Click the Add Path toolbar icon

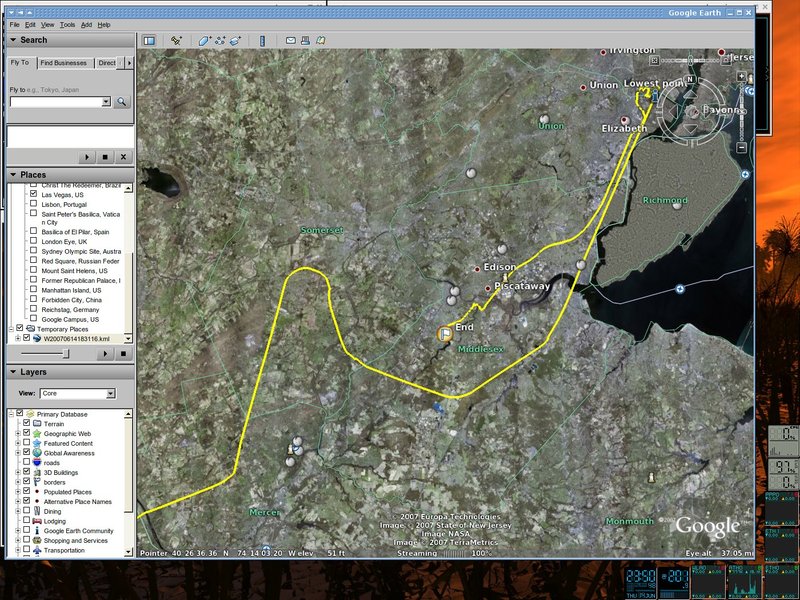(x=220, y=40)
